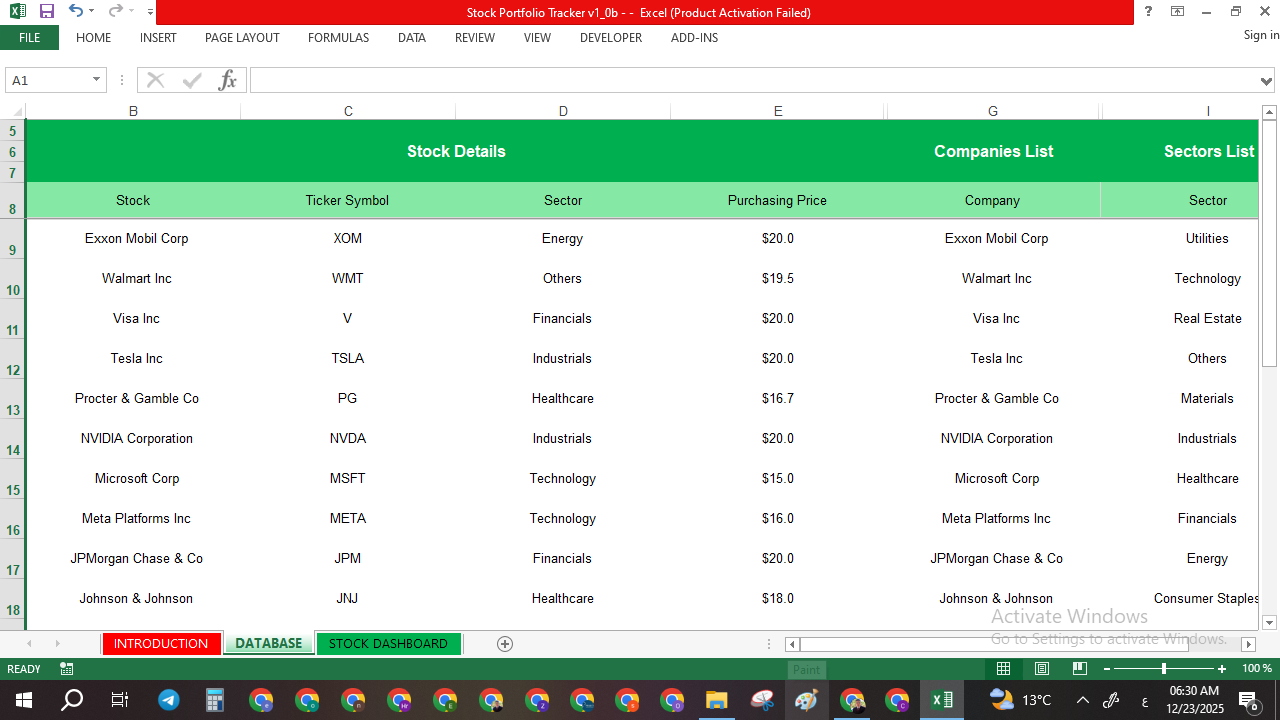Open the PAGE LAYOUT ribbon tab
Viewport: 1280px width, 720px height.
coord(242,38)
